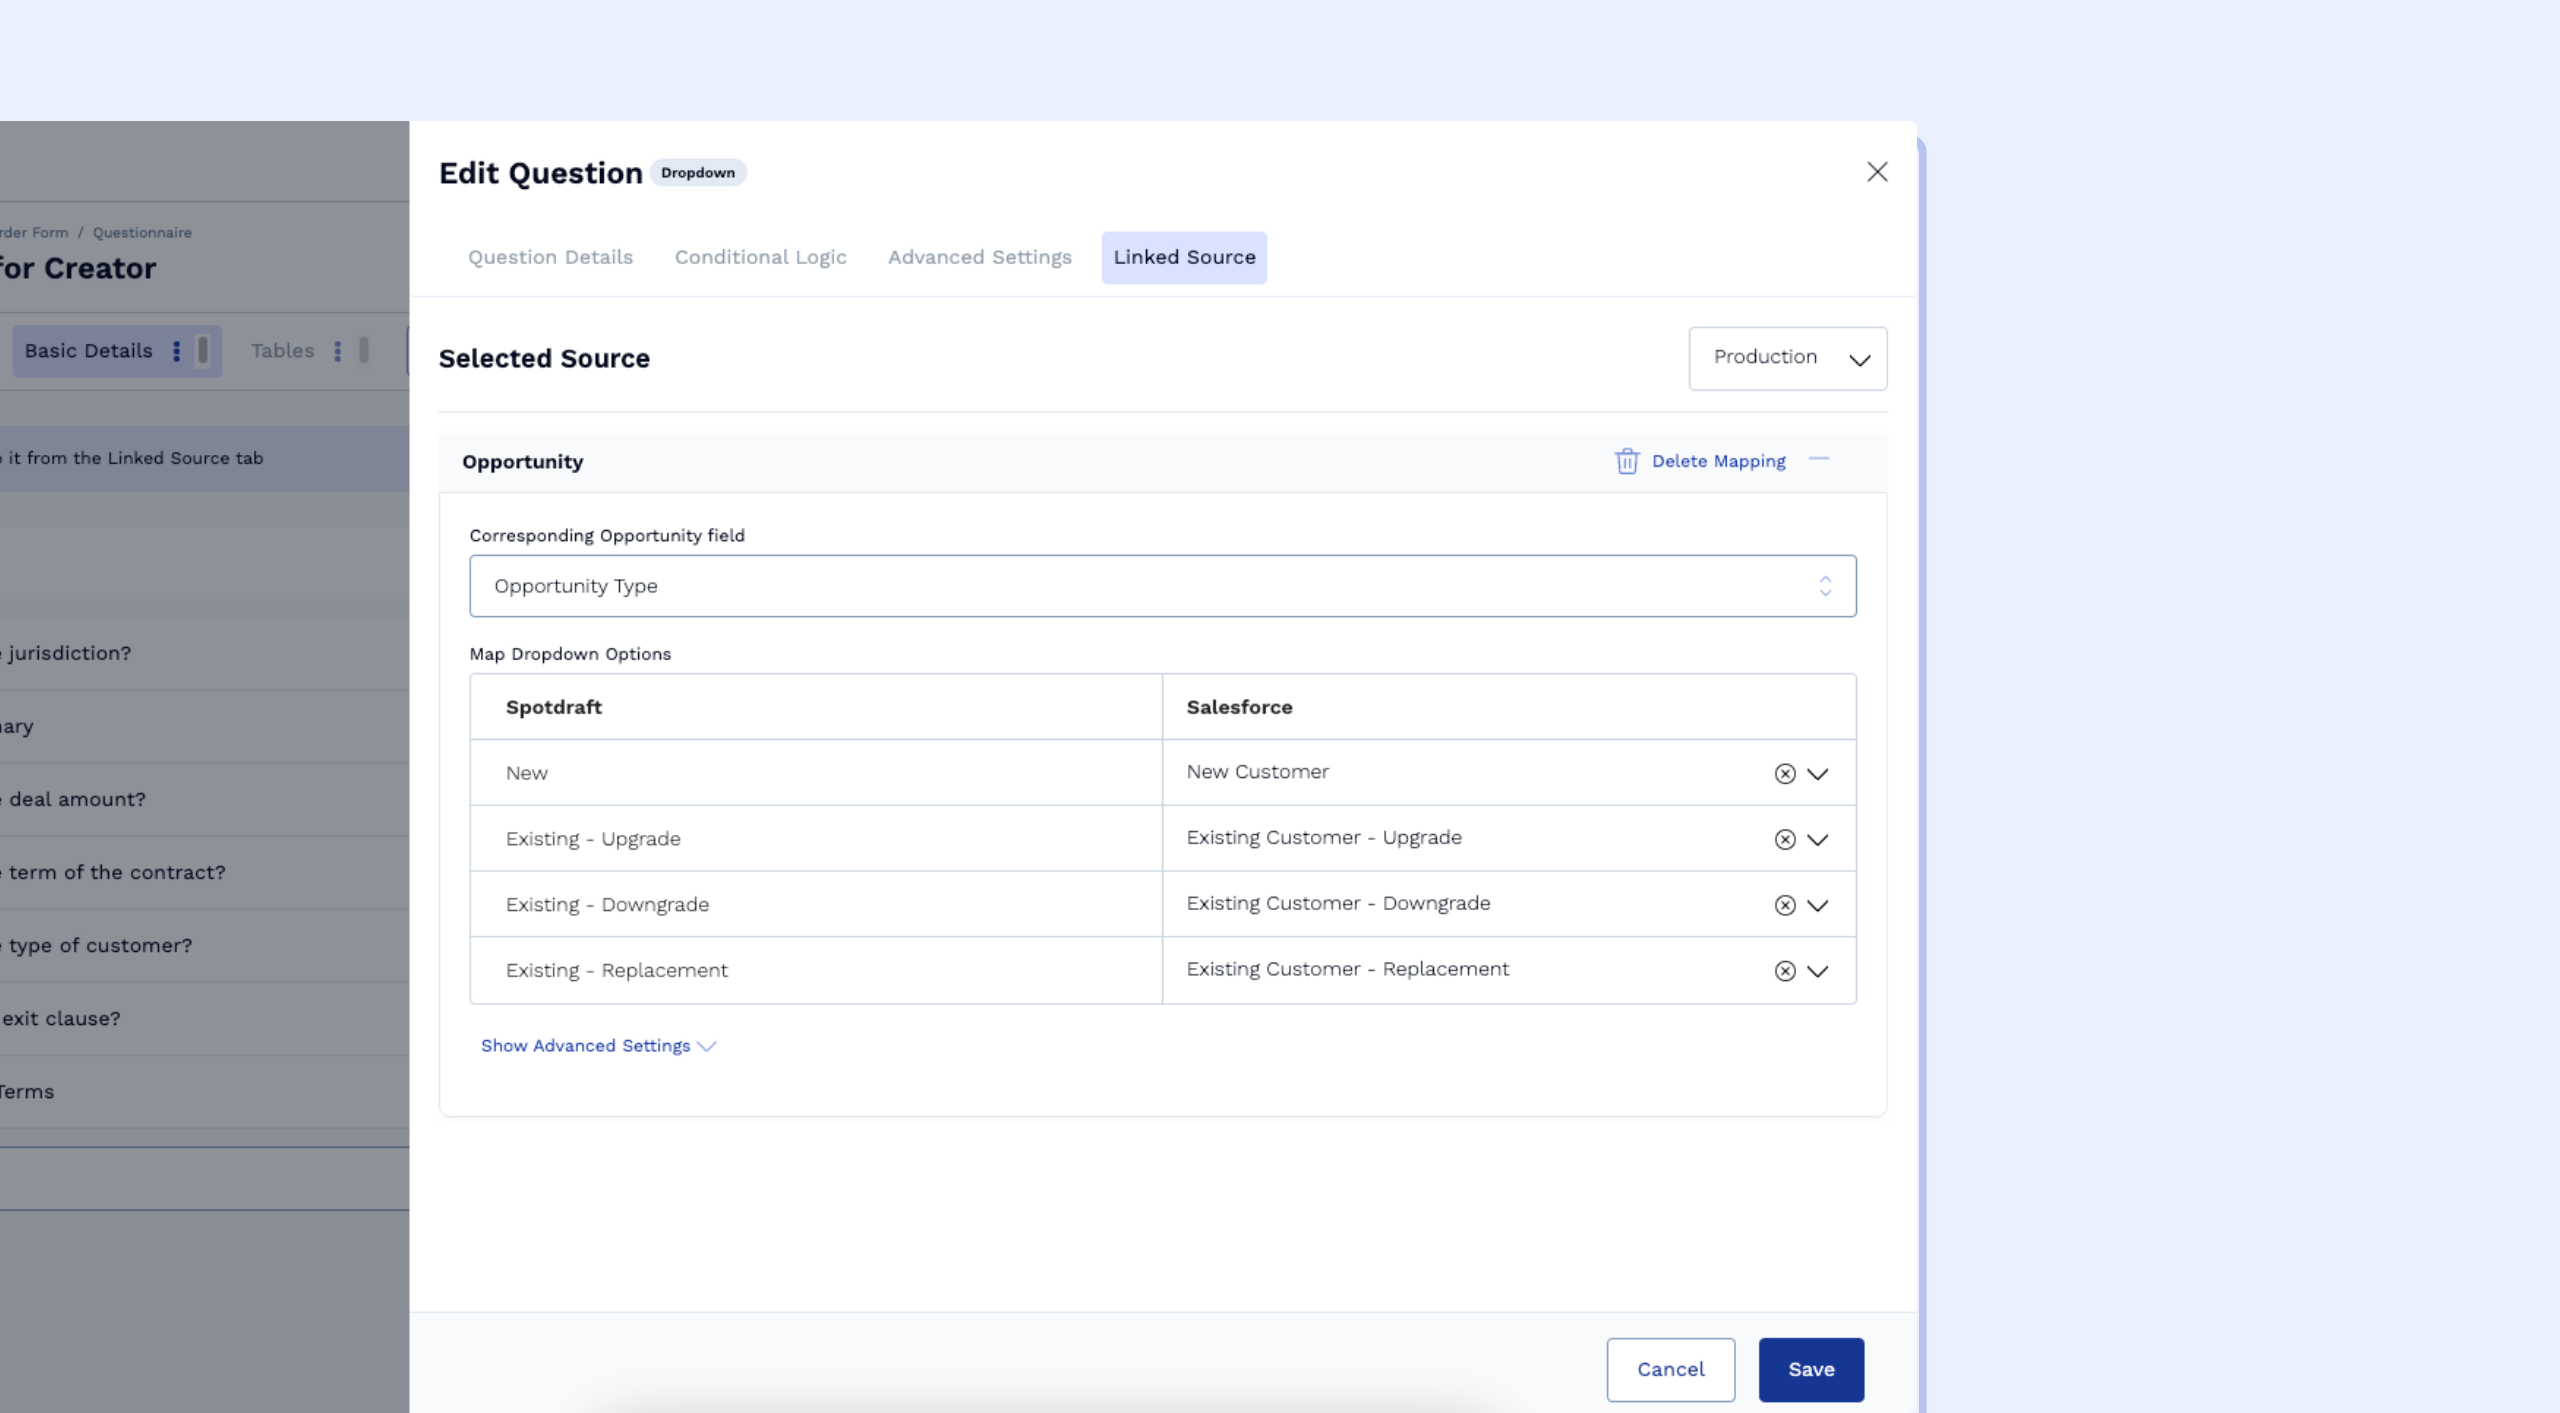Open Basic Details three-dot menu
This screenshot has width=2560, height=1413.
tap(177, 351)
